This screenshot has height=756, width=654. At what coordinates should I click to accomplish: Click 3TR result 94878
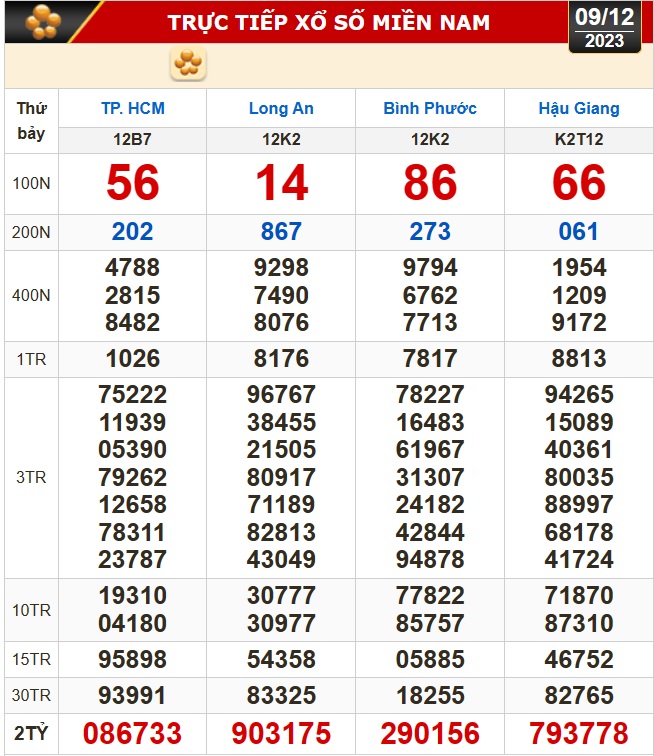pos(430,559)
